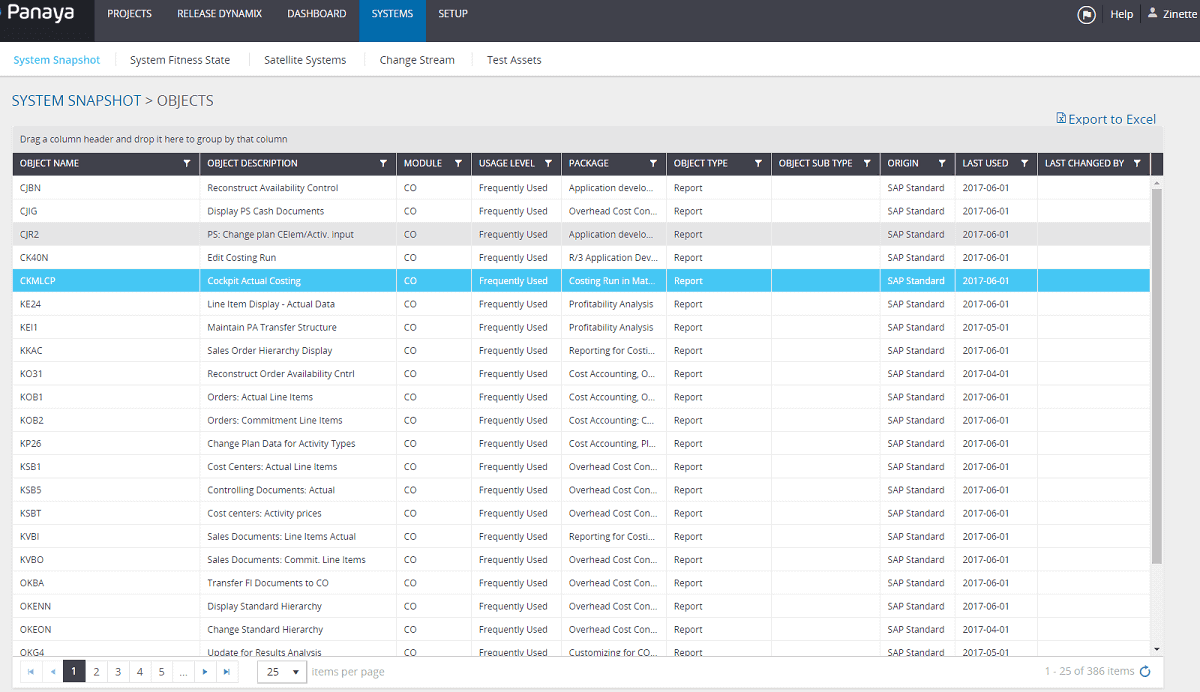Click 'Maintain PA Transfer Structure' cell

[298, 327]
